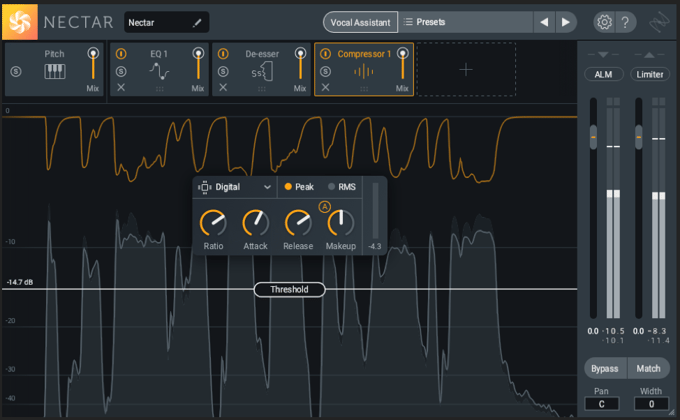Click the Digital mode icon

tap(205, 187)
